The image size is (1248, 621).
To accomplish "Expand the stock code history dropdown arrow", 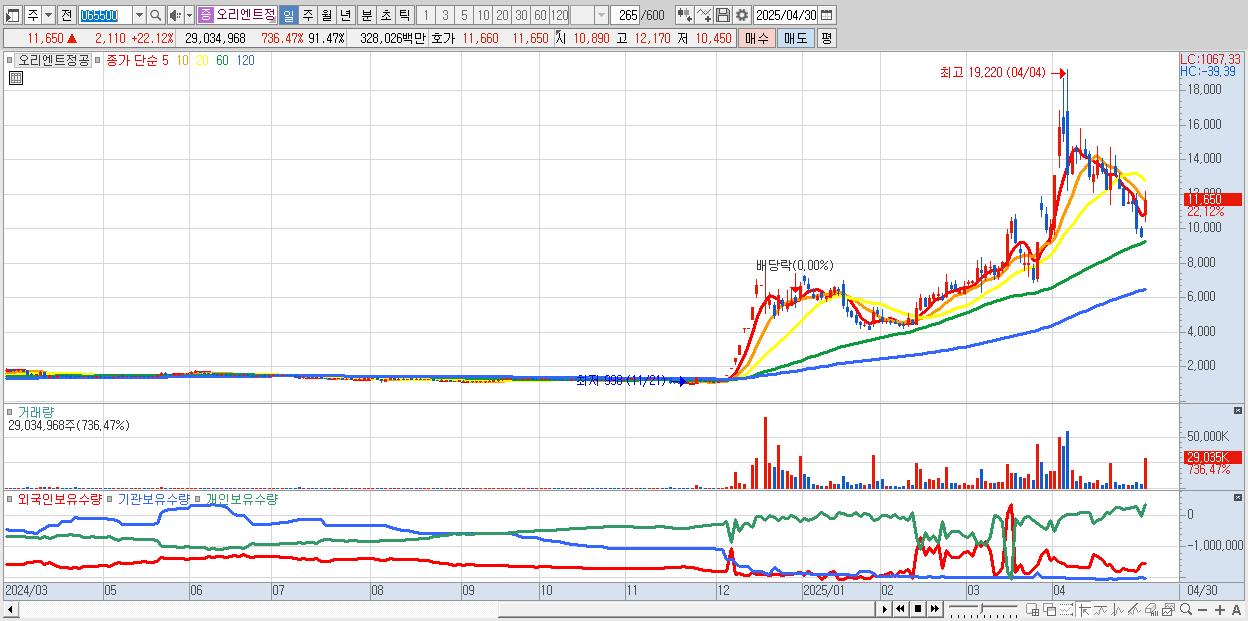I will coord(139,15).
